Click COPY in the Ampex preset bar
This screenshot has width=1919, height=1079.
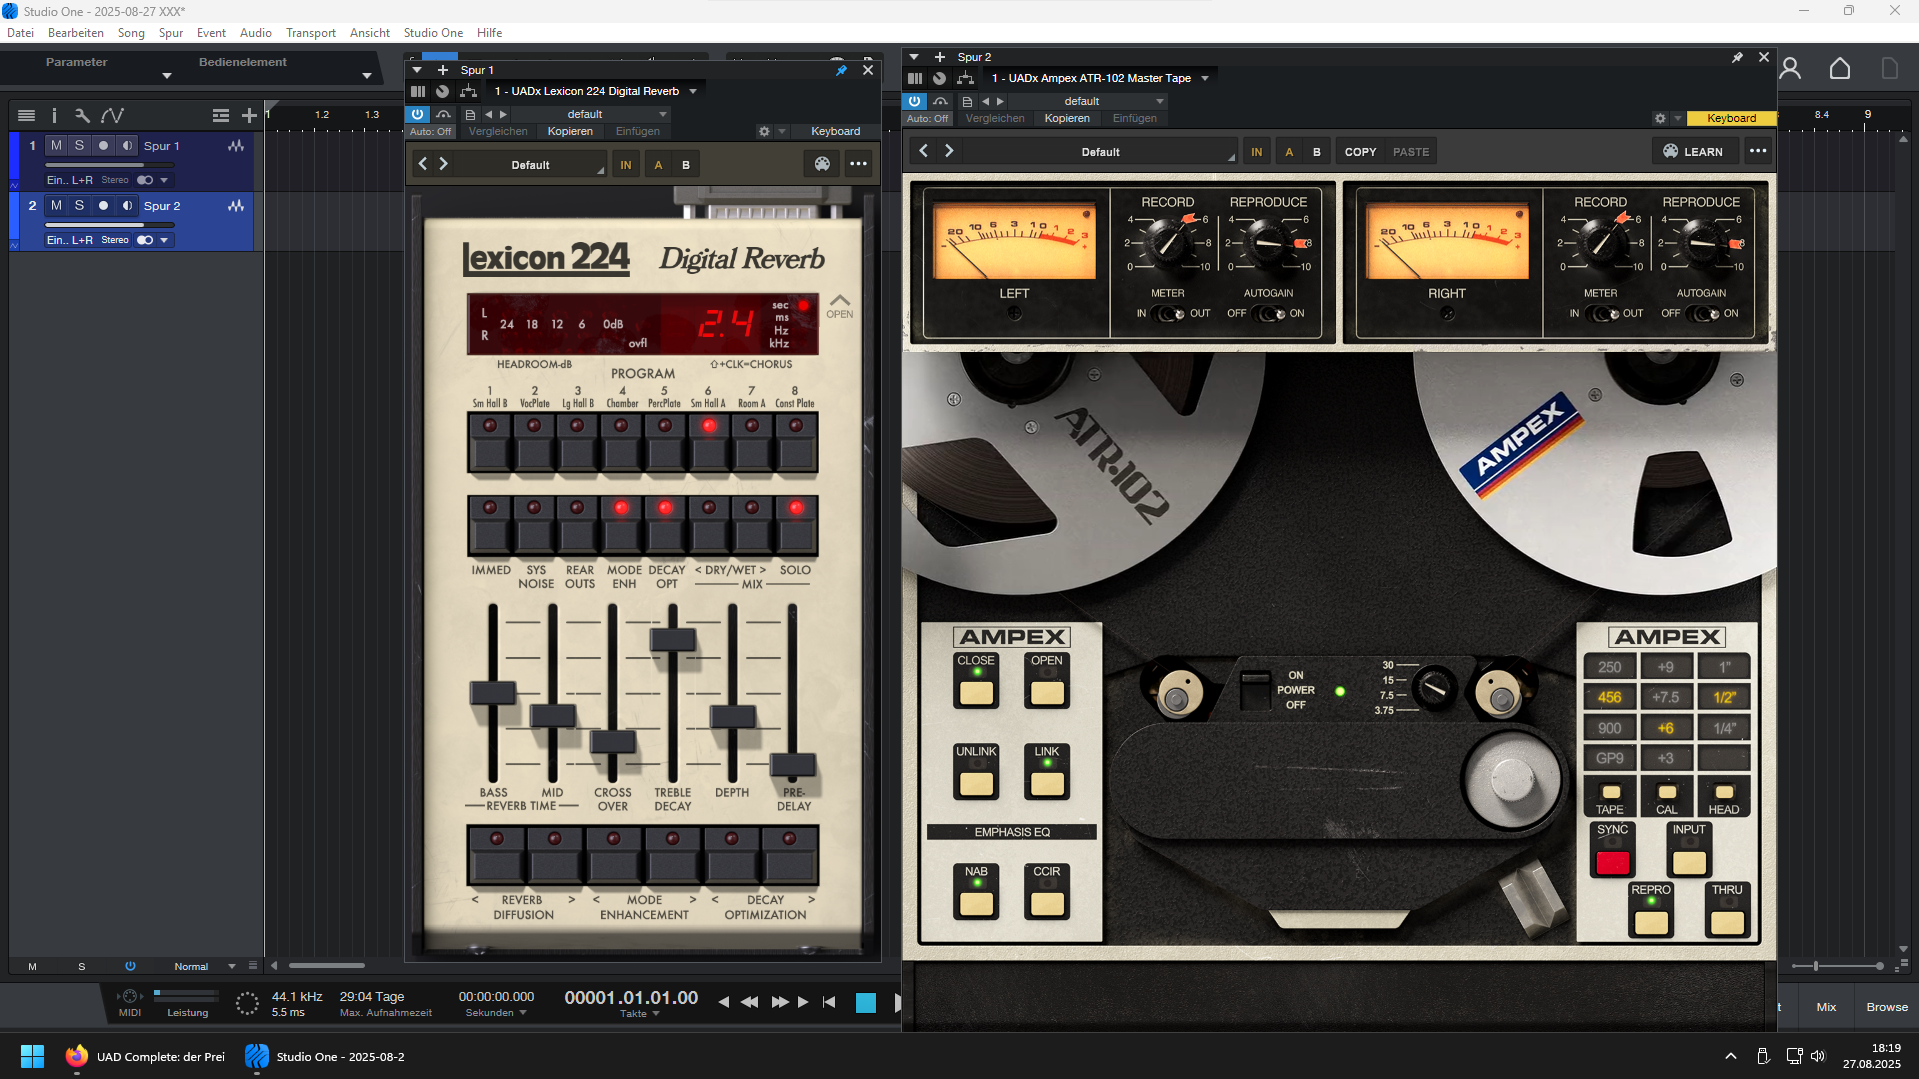1360,152
